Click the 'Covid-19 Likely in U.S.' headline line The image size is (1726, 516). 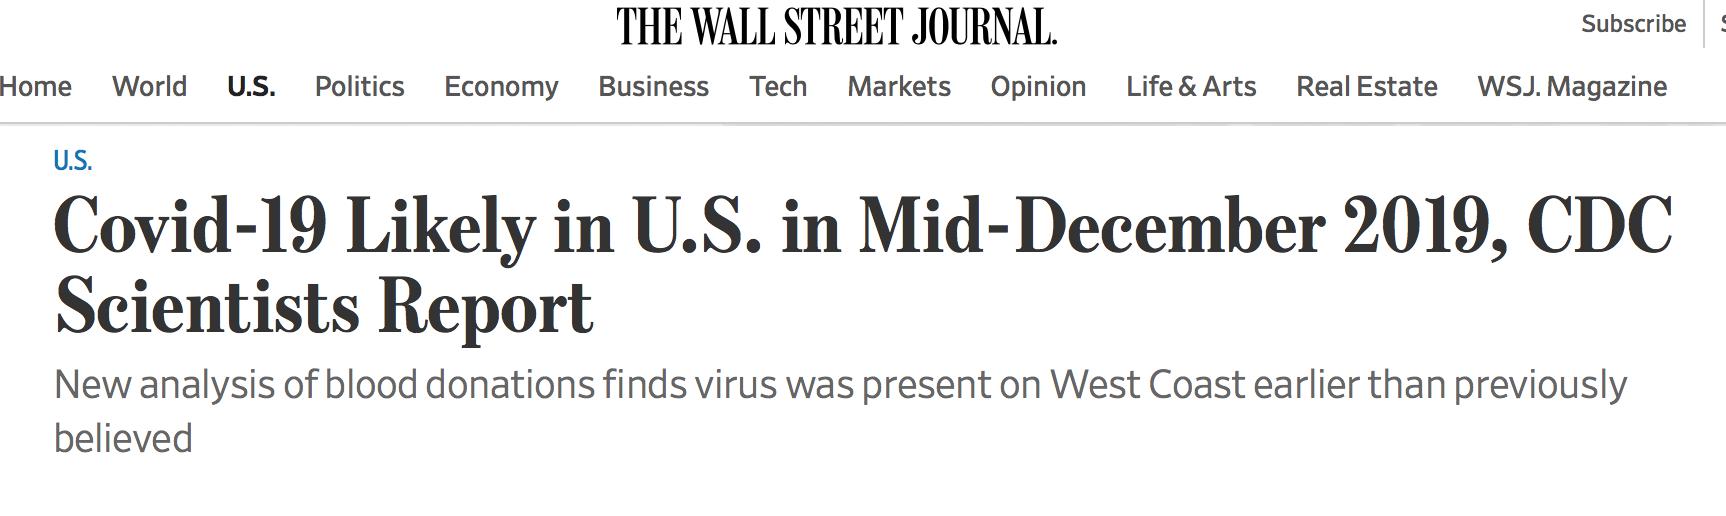pyautogui.click(x=863, y=227)
